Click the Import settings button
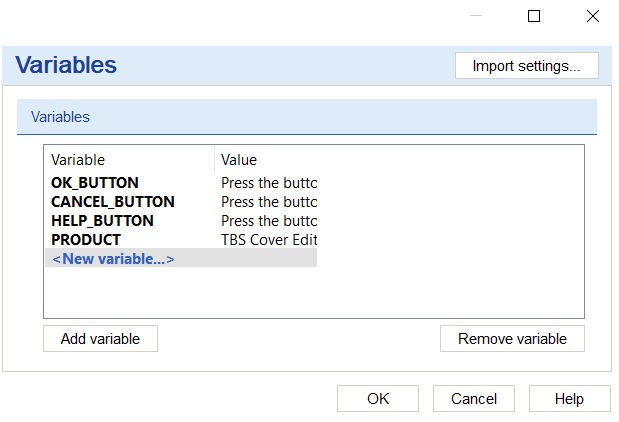The width and height of the screenshot is (619, 422). 526,66
